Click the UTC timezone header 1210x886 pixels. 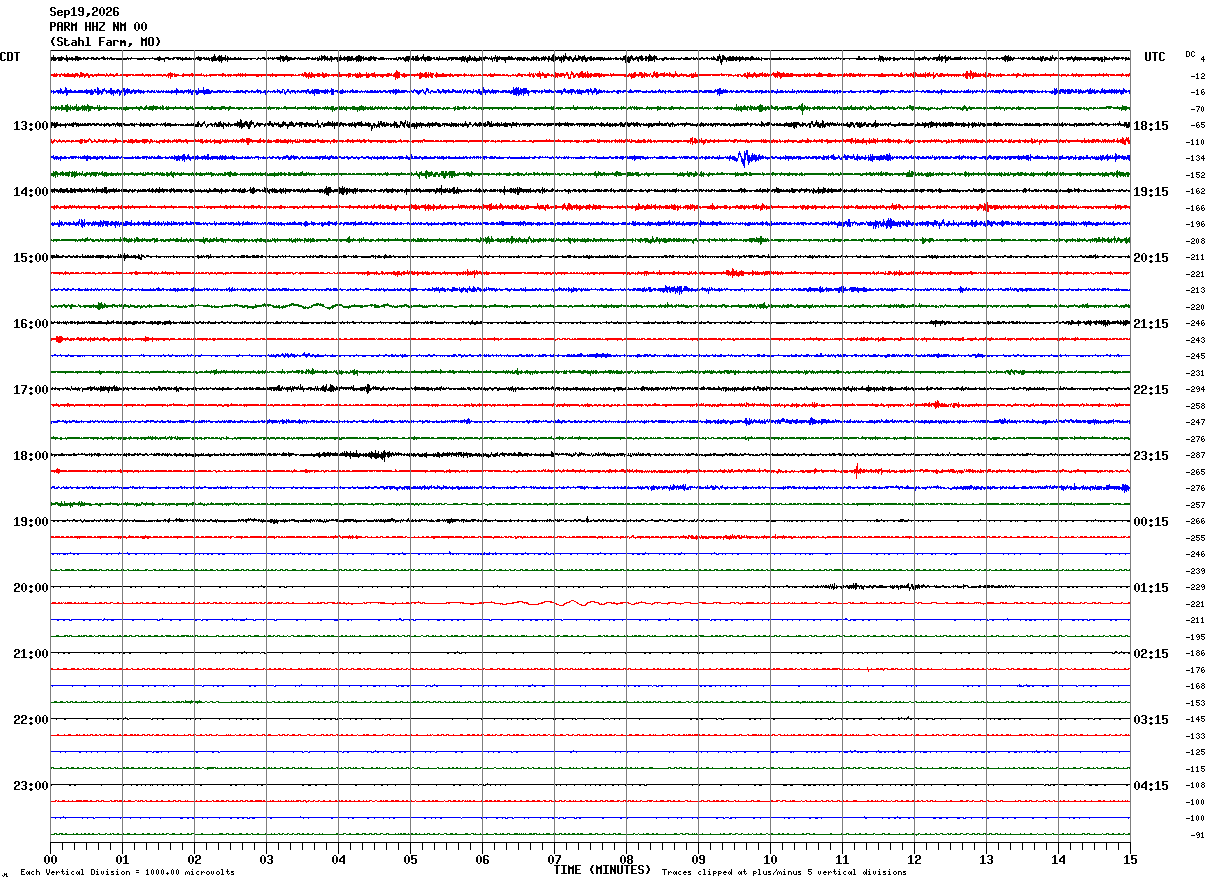coord(1155,57)
